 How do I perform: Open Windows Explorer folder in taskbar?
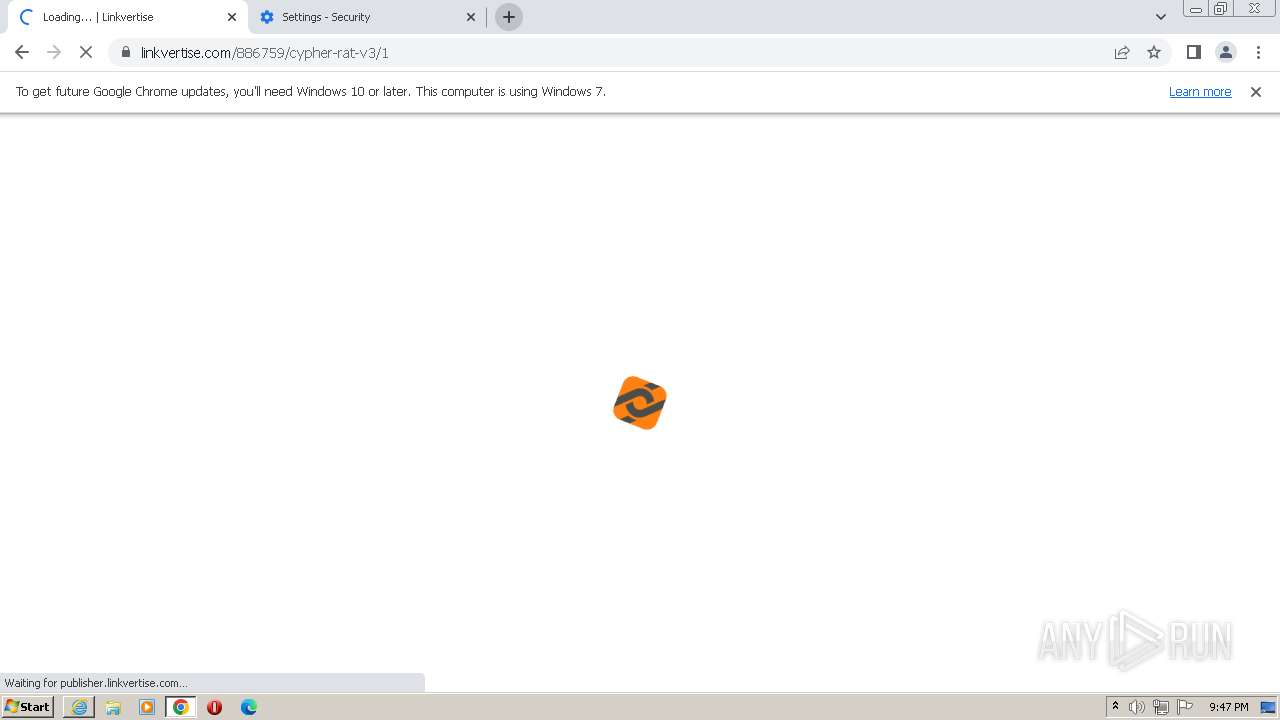click(113, 707)
